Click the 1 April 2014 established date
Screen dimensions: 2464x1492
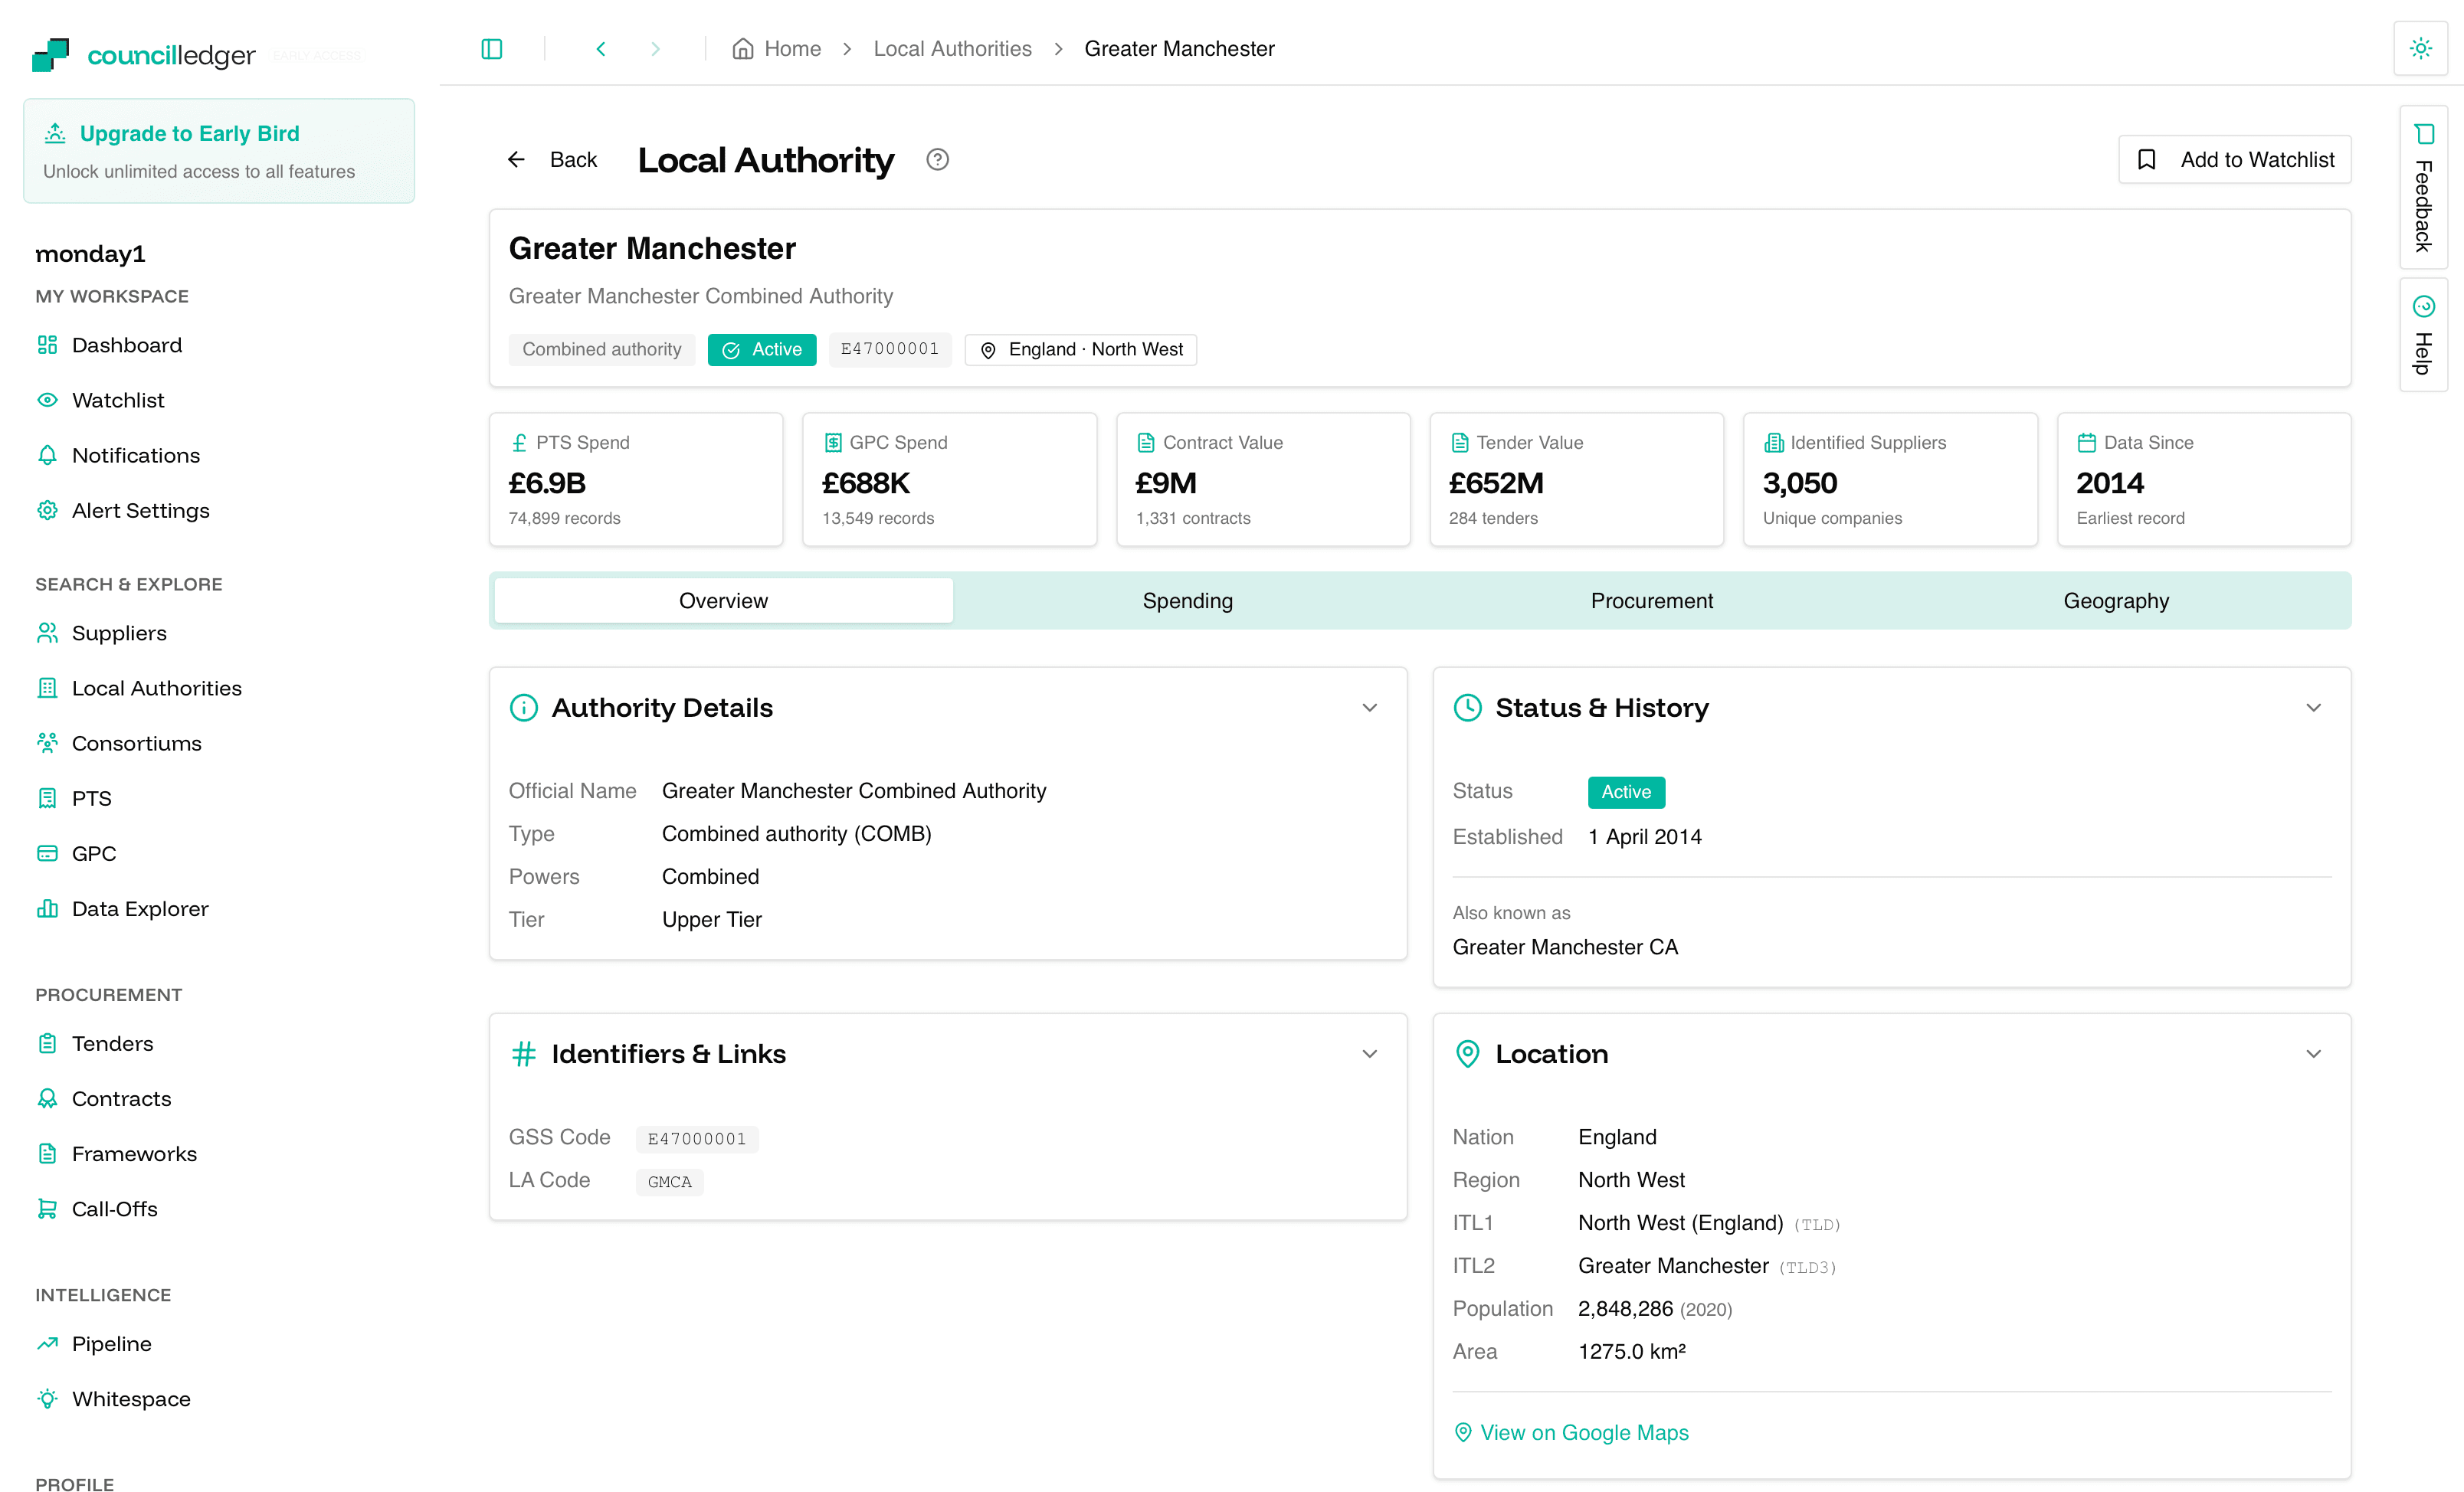pos(1644,837)
